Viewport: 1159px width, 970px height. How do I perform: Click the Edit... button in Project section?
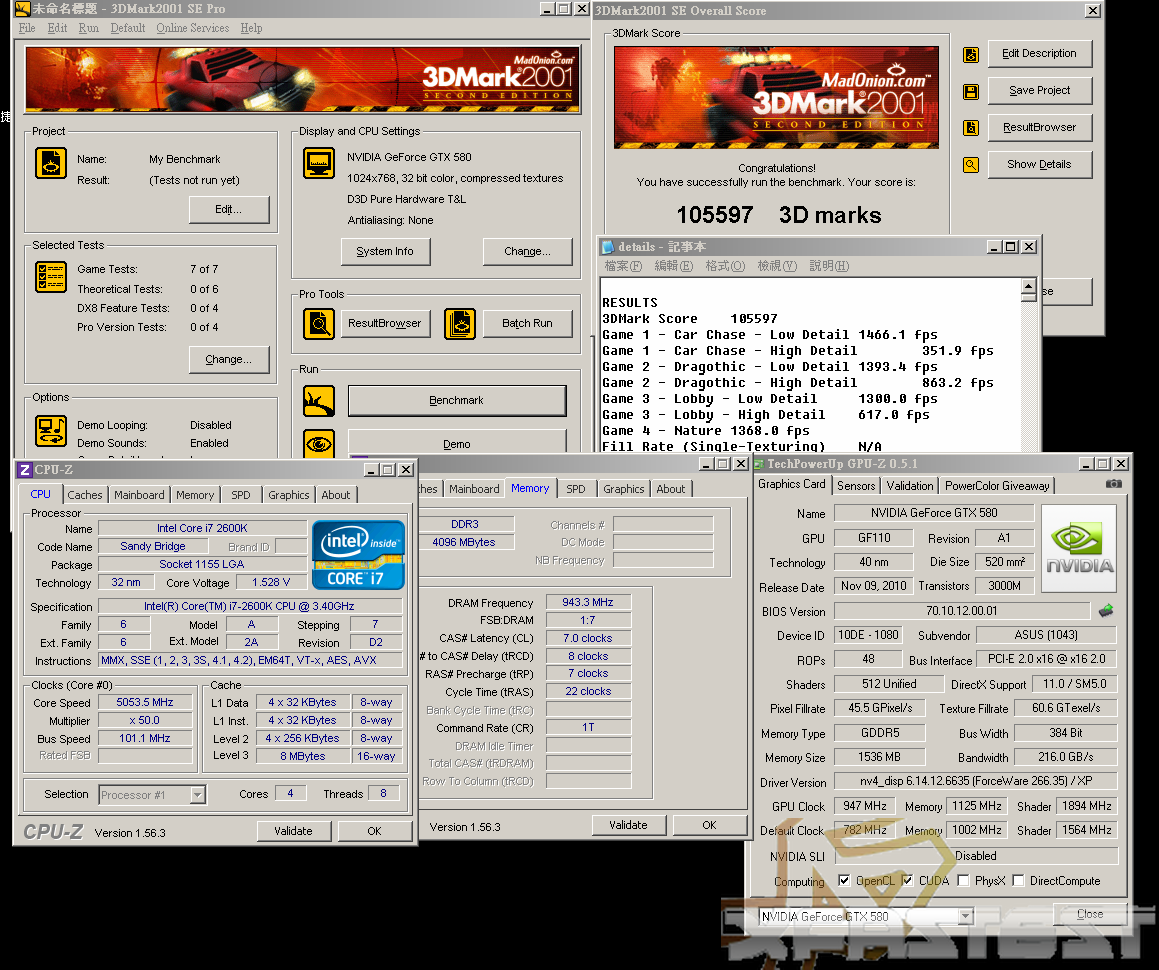(229, 210)
